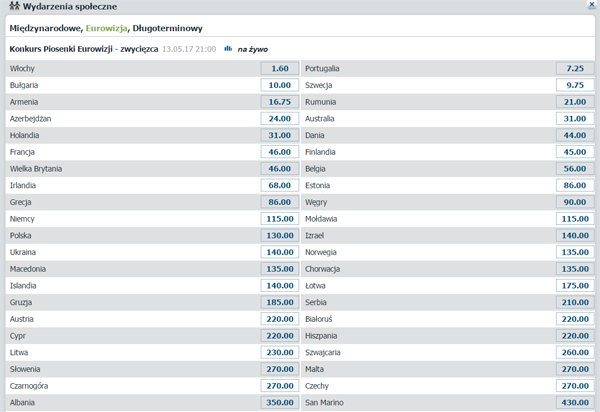Screen dimensions: 600x412
Task: Click the 'Szwajcaria' country name
Action: point(323,353)
